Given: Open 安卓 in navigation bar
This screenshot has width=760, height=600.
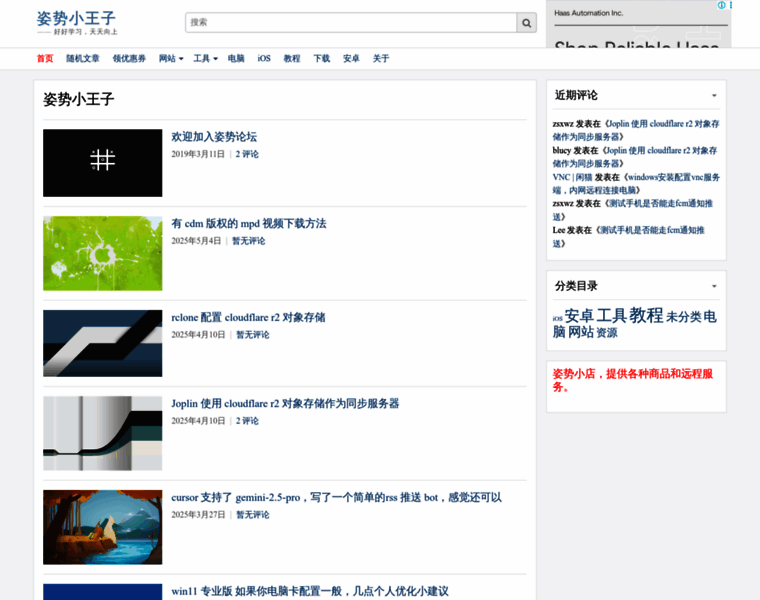Looking at the screenshot, I should click(x=351, y=59).
